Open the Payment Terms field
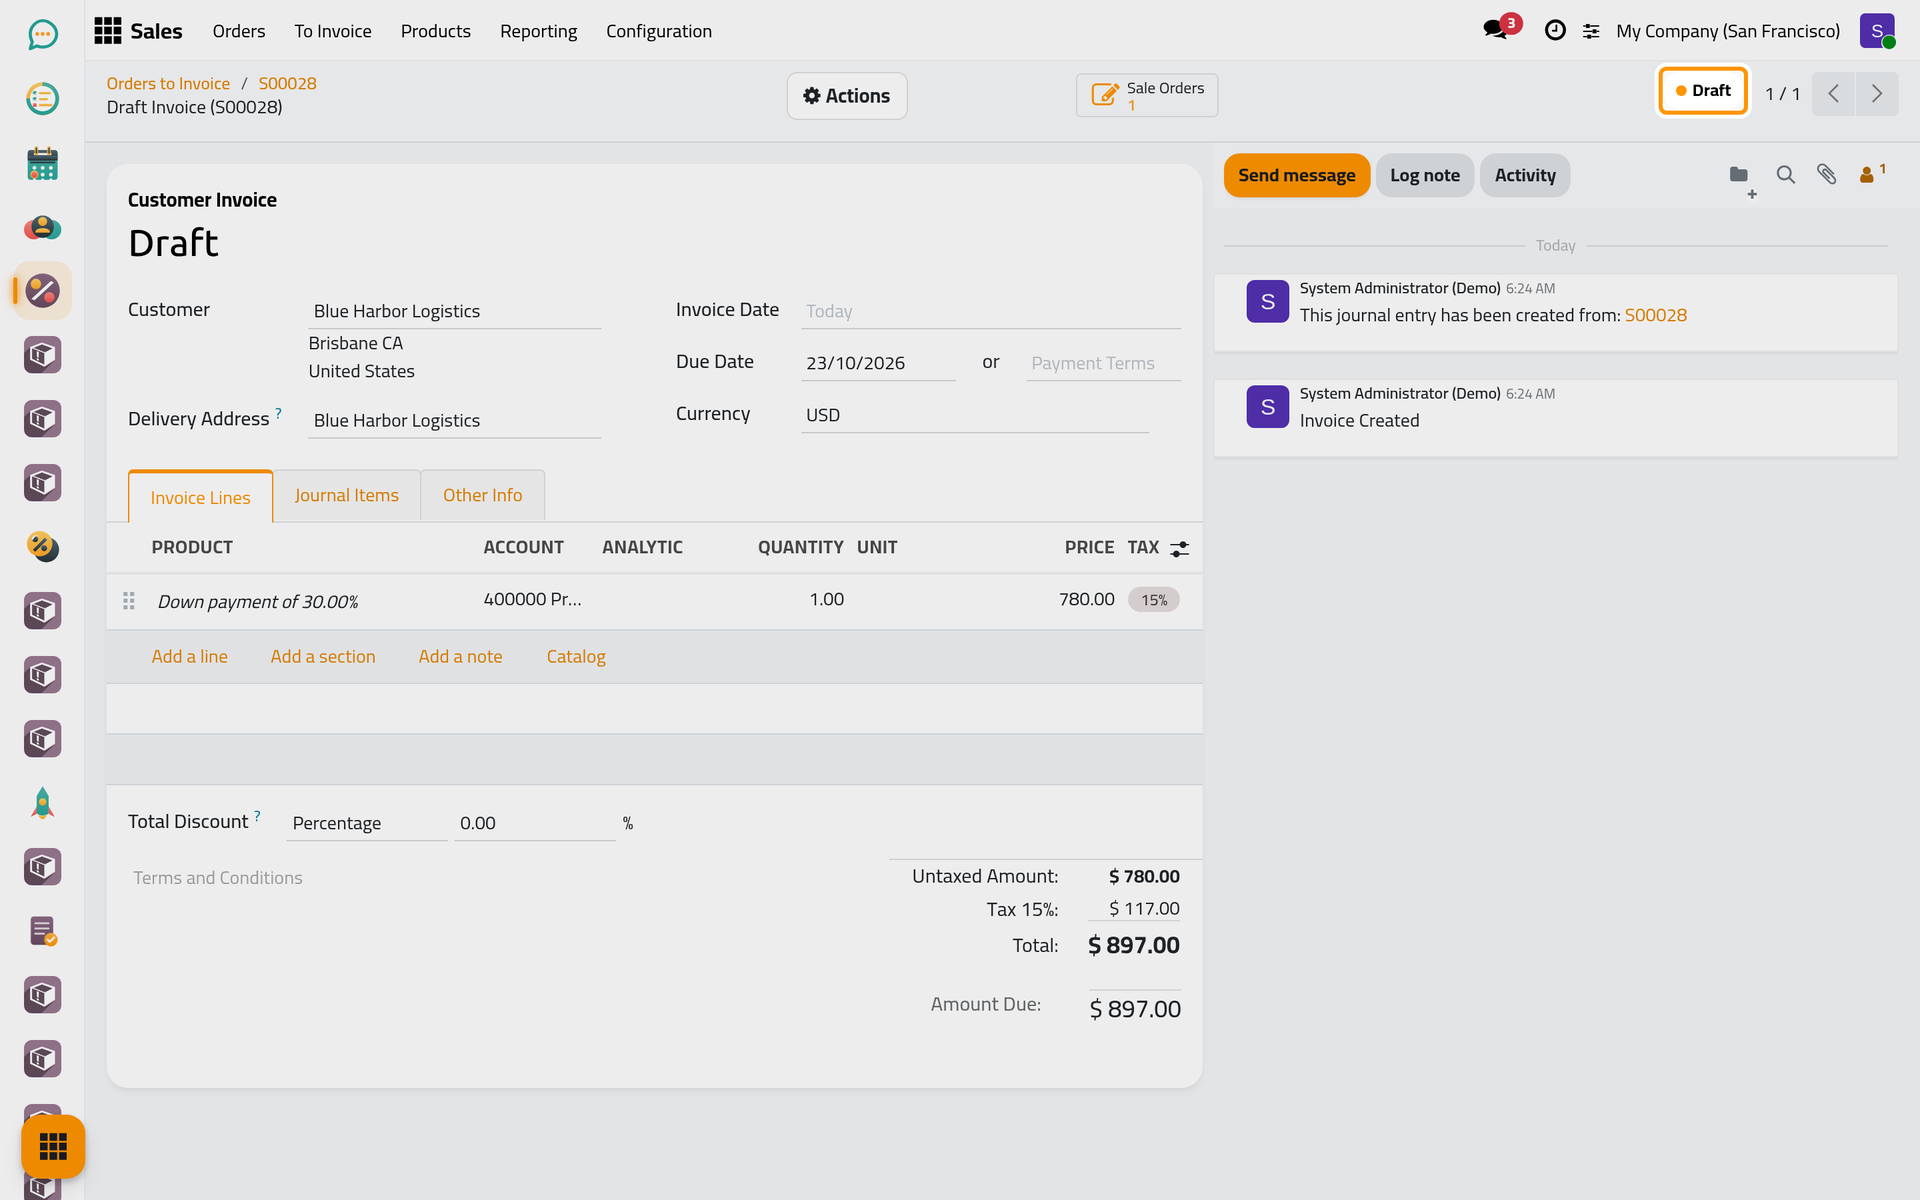Screen dimensions: 1920x1200 pos(1103,363)
